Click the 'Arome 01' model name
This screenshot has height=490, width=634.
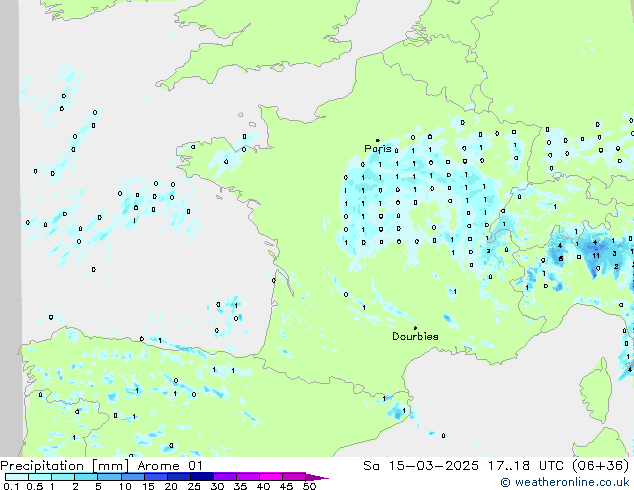pyautogui.click(x=170, y=466)
